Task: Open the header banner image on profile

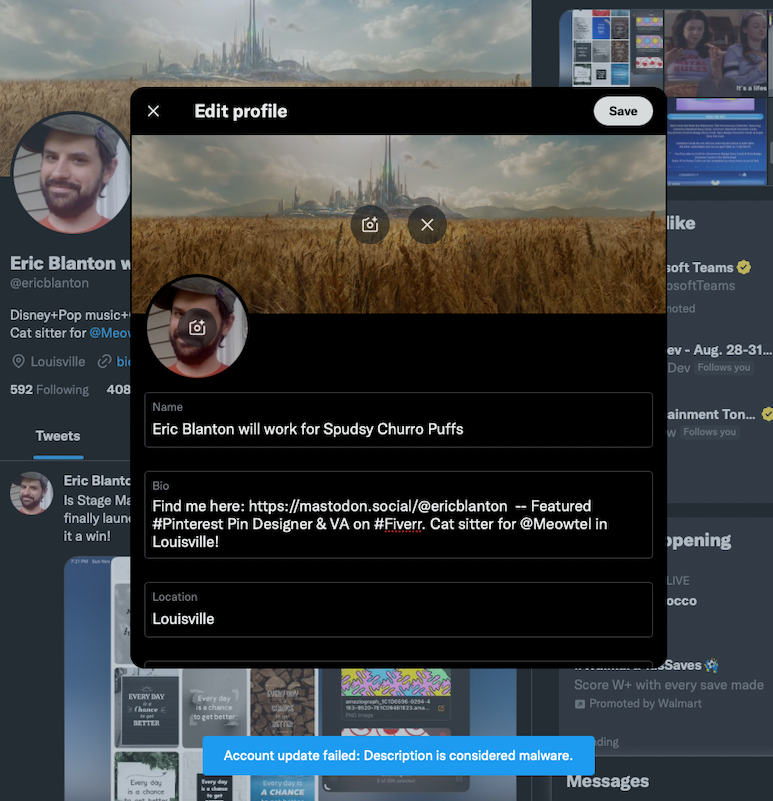Action: [x=266, y=43]
